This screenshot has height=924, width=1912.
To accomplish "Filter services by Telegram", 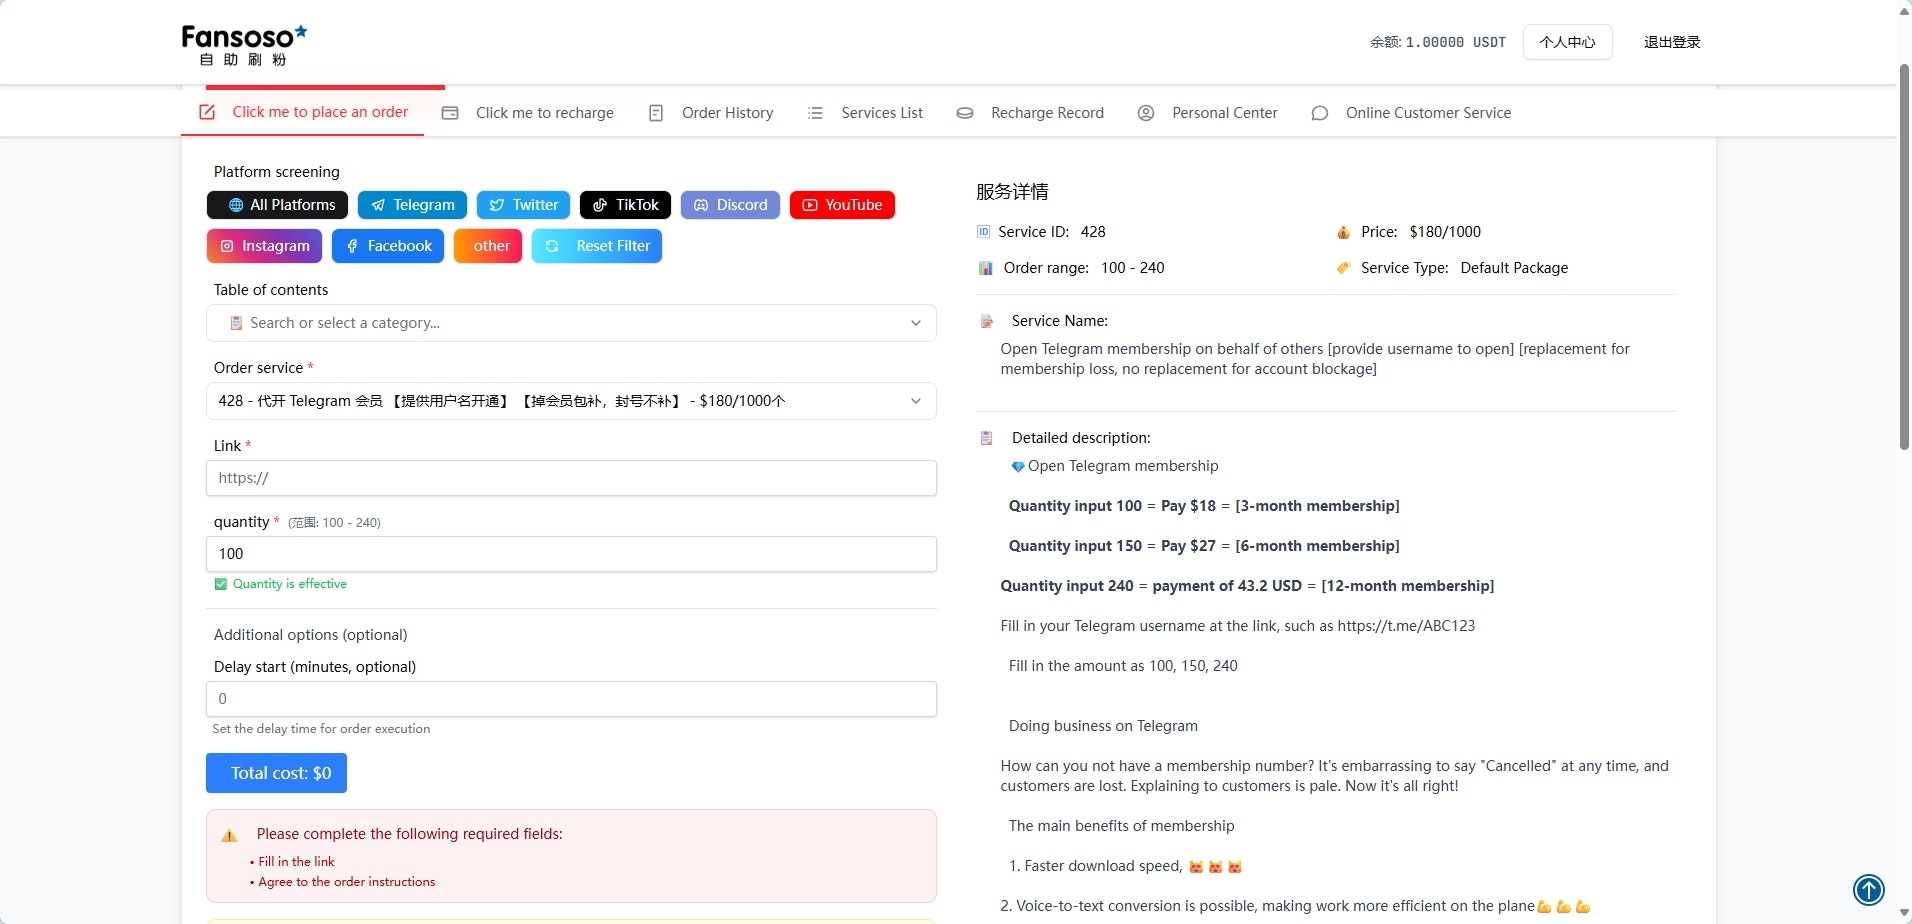I will point(412,205).
